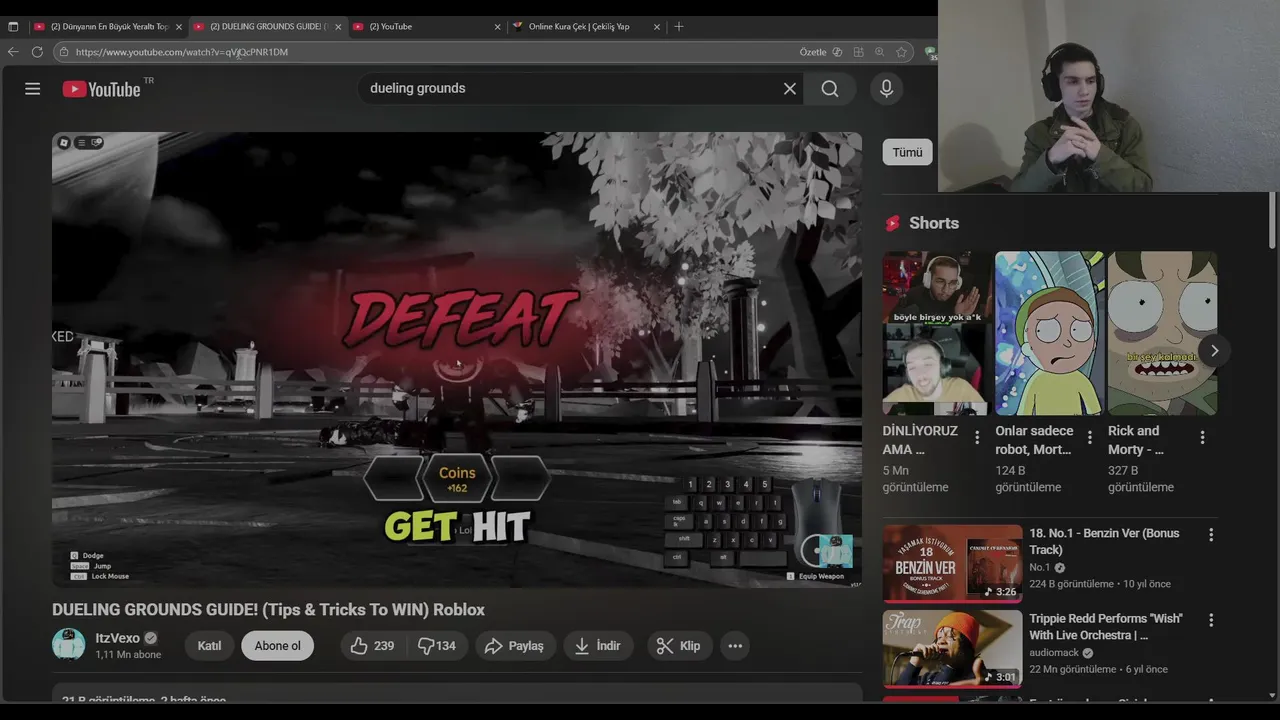Open options for 'DİNLİYORUZ AMA' short

pyautogui.click(x=977, y=438)
